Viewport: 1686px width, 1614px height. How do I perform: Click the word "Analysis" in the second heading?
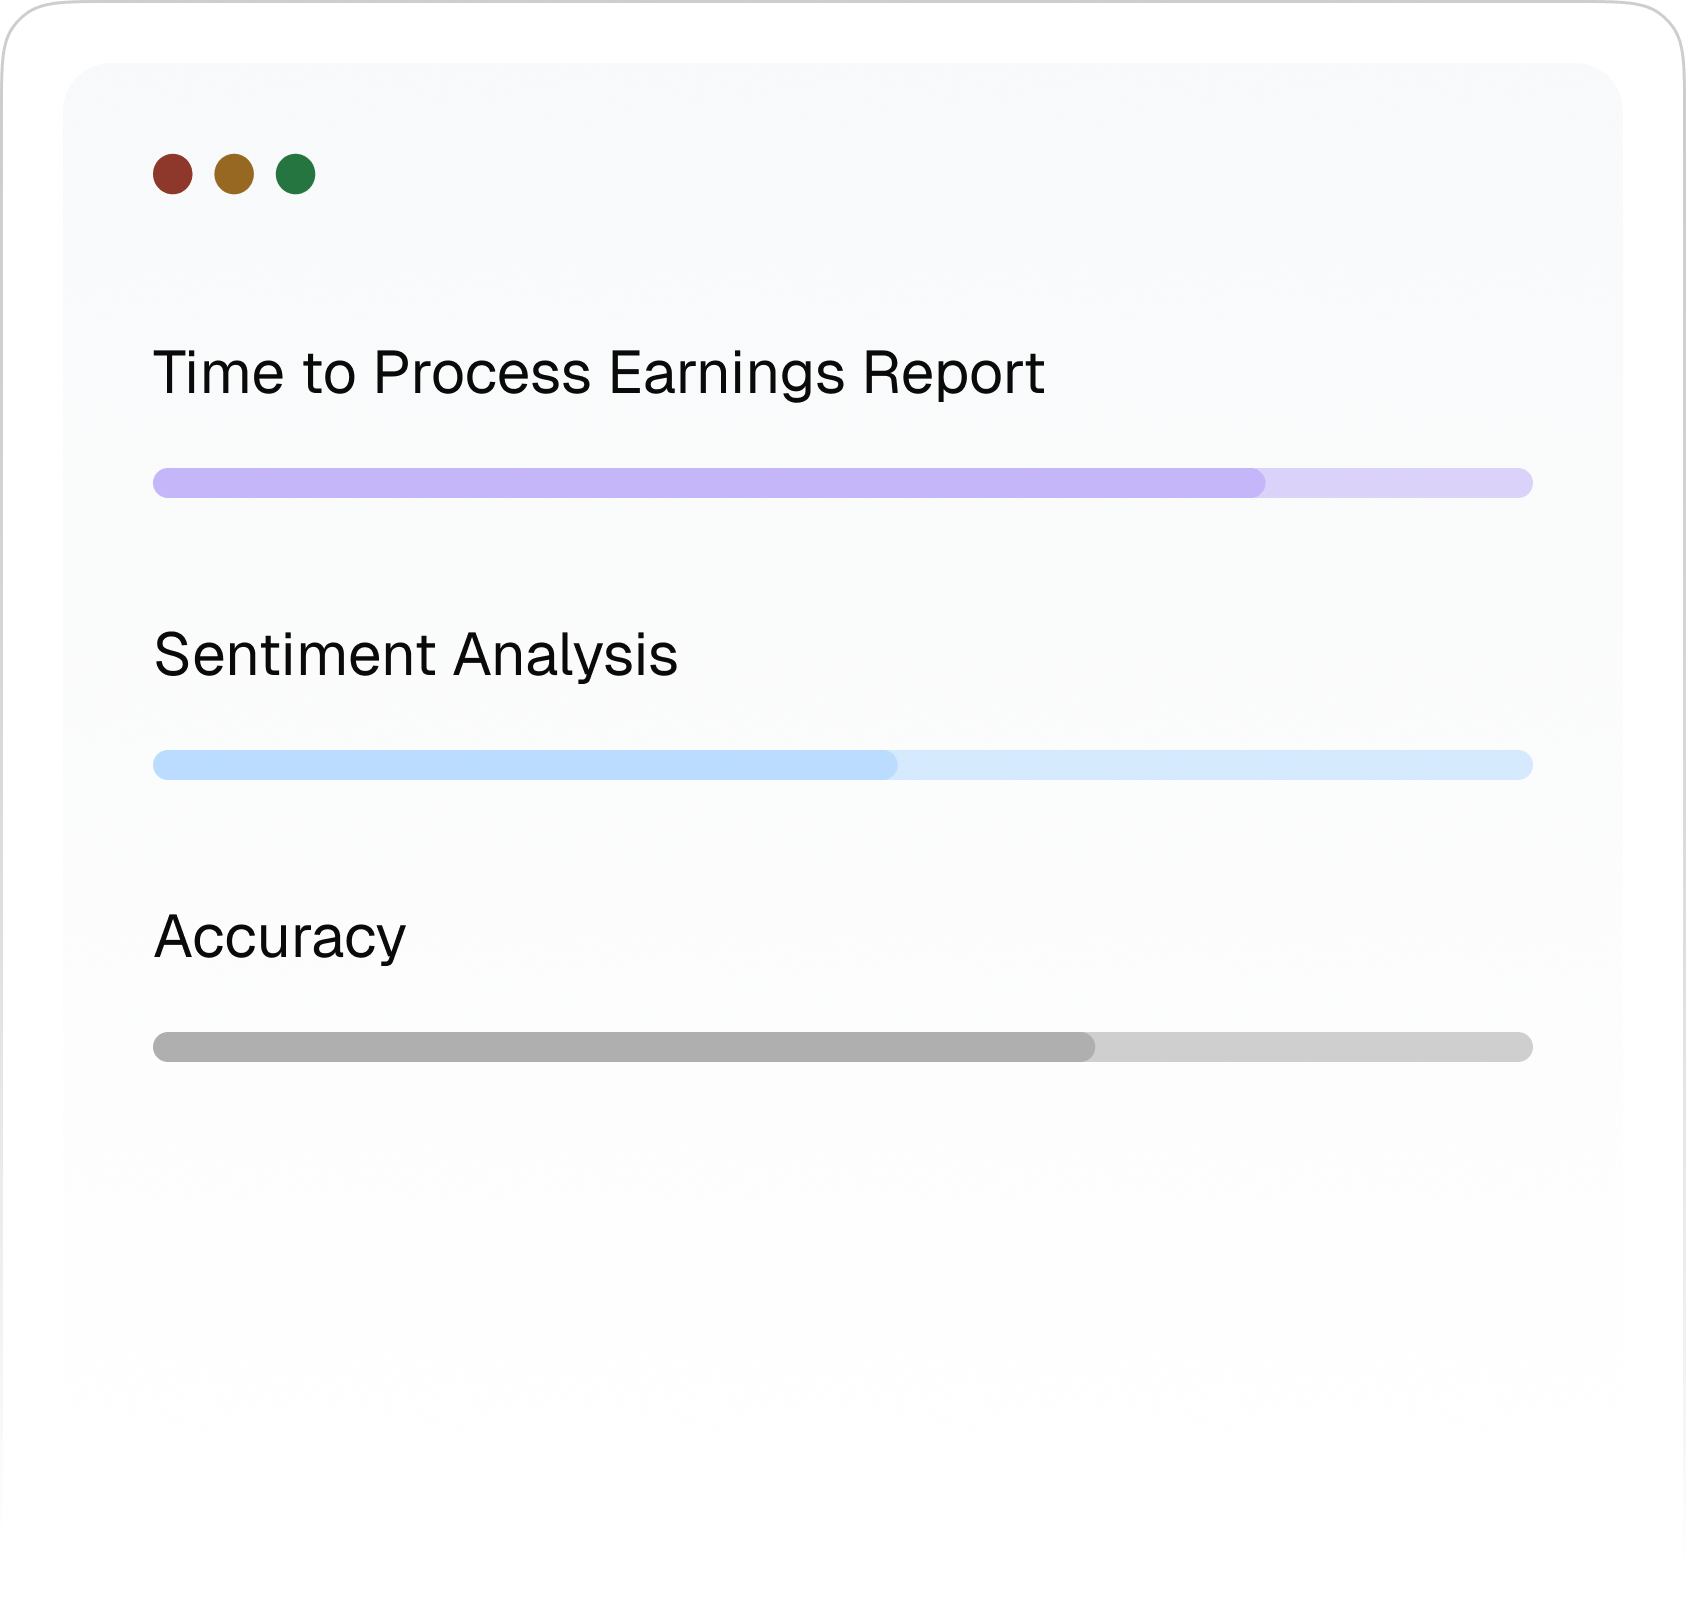[x=565, y=655]
